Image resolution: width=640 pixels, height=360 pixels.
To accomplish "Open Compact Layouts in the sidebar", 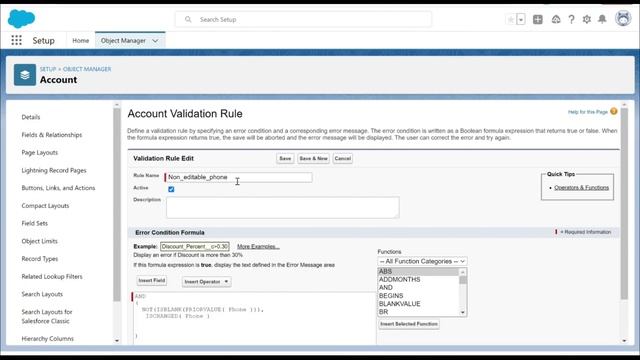I will coord(45,206).
